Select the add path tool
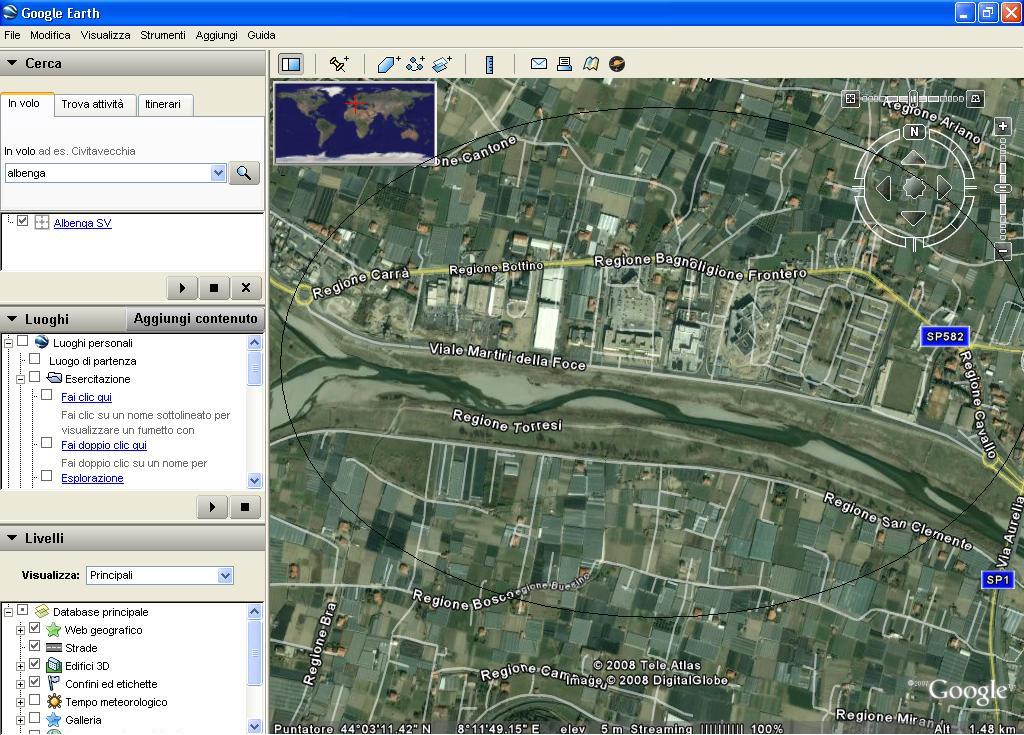This screenshot has width=1024, height=735. pos(416,64)
